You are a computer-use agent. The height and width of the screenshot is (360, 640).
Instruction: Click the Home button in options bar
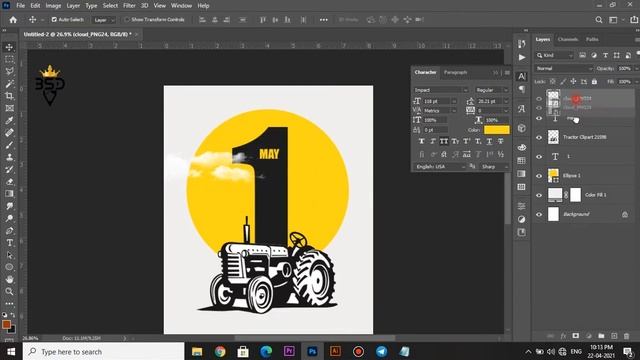tap(13, 20)
